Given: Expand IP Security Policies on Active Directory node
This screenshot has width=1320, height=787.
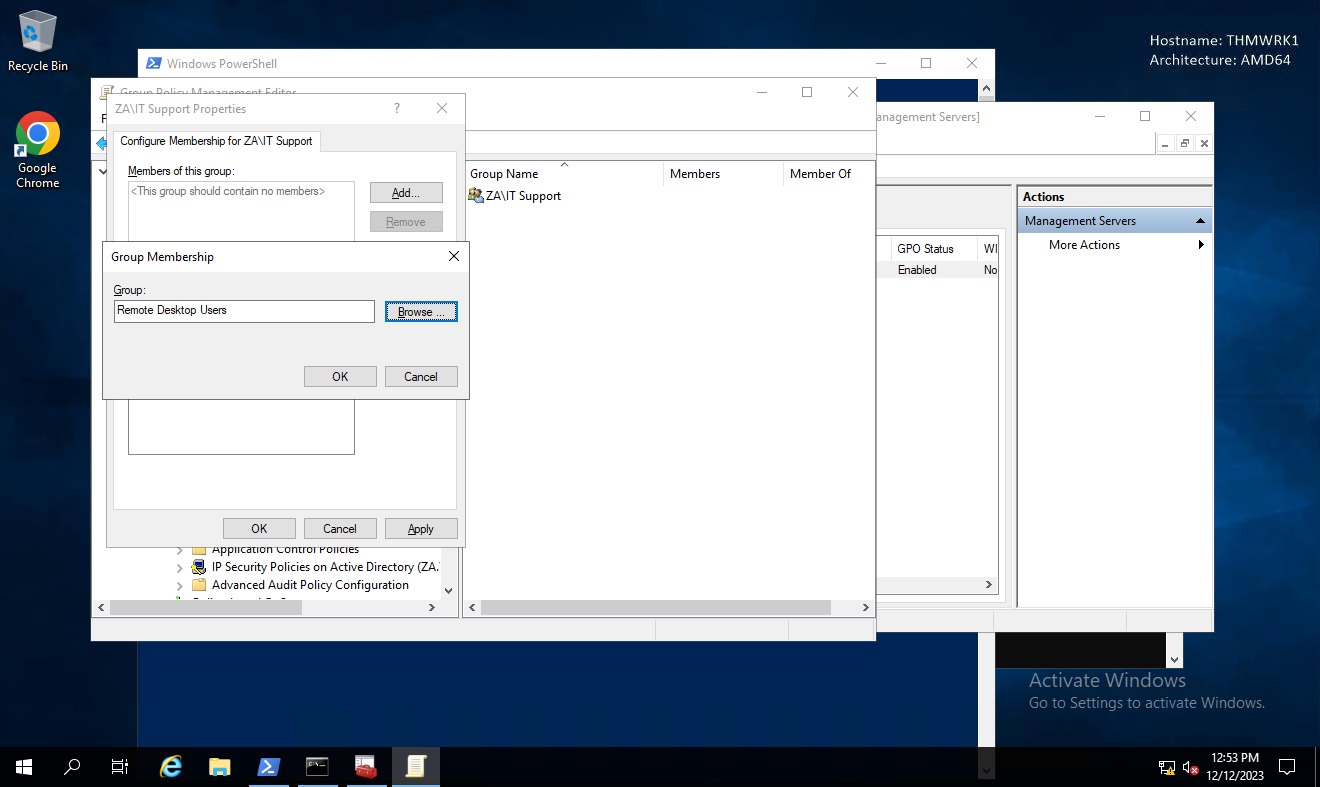Looking at the screenshot, I should pos(180,568).
